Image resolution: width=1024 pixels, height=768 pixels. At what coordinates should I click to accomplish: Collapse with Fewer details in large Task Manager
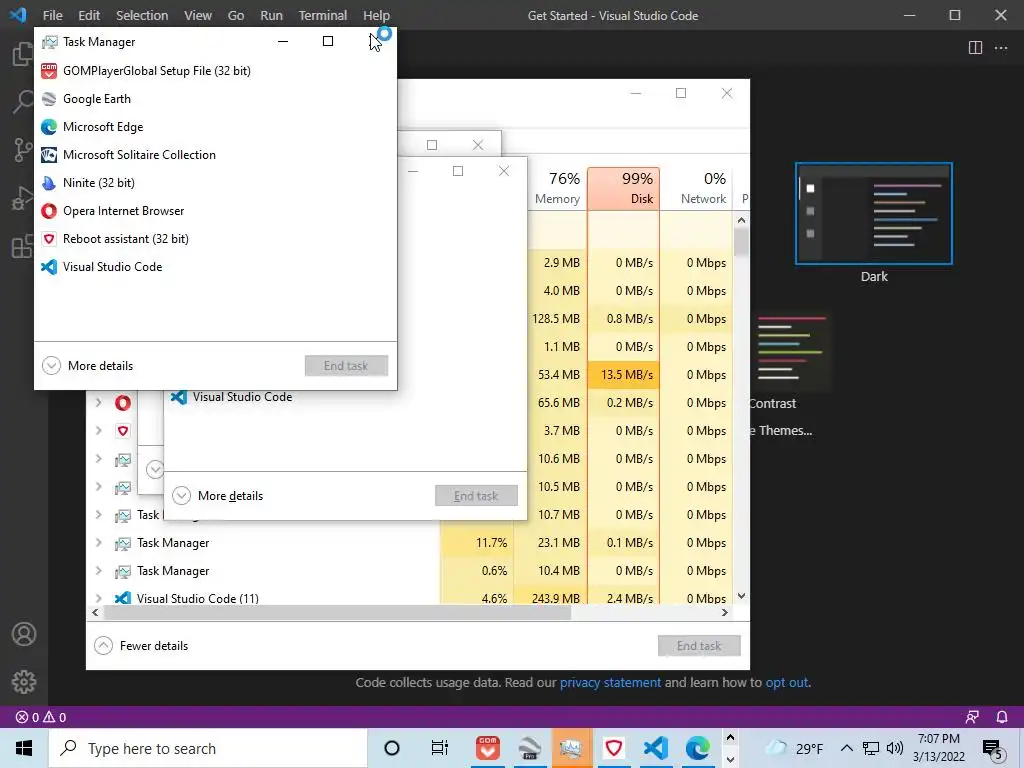(141, 646)
